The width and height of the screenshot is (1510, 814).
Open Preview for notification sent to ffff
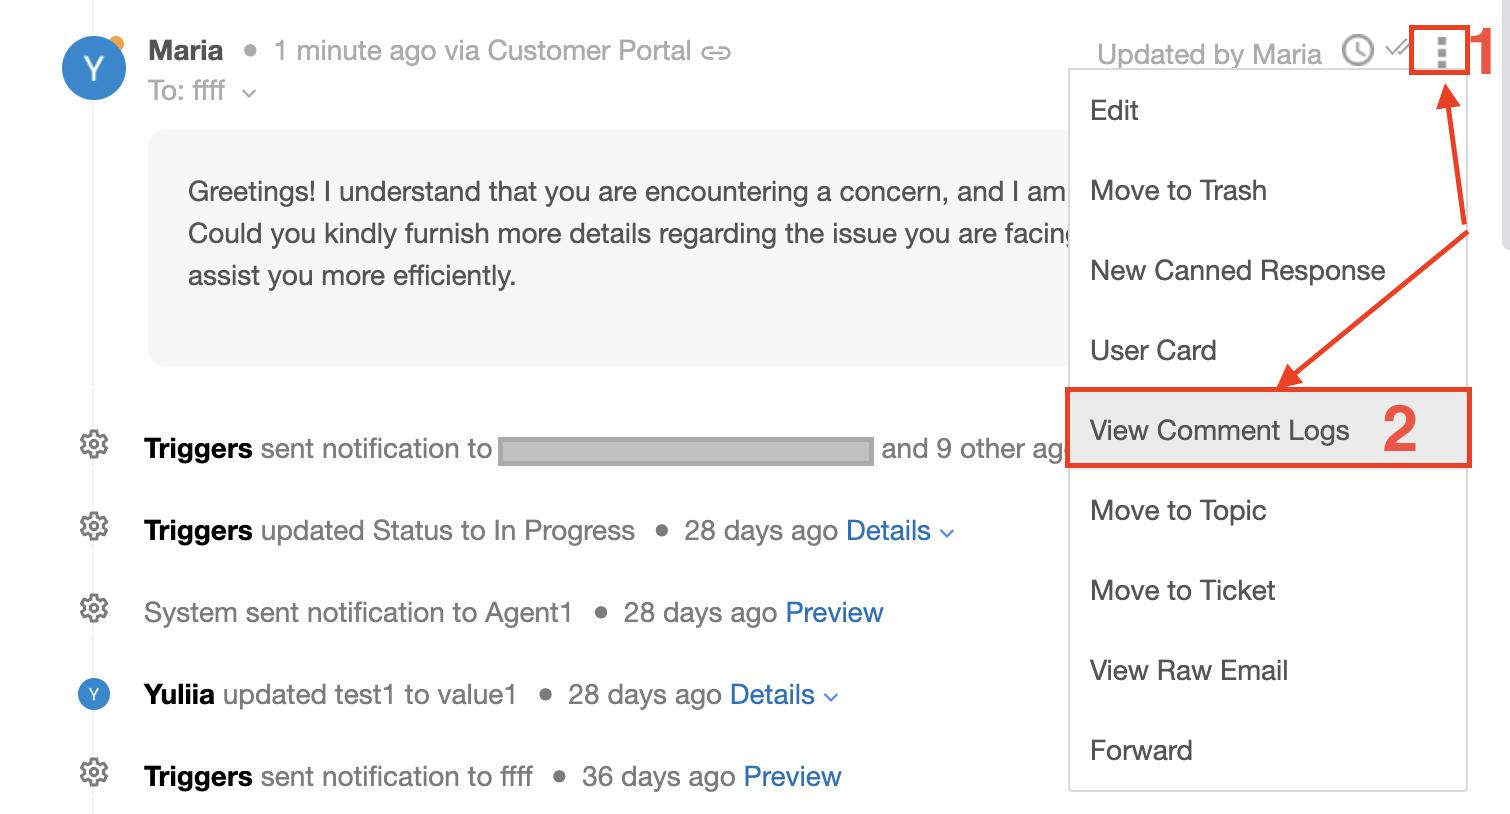click(x=792, y=776)
